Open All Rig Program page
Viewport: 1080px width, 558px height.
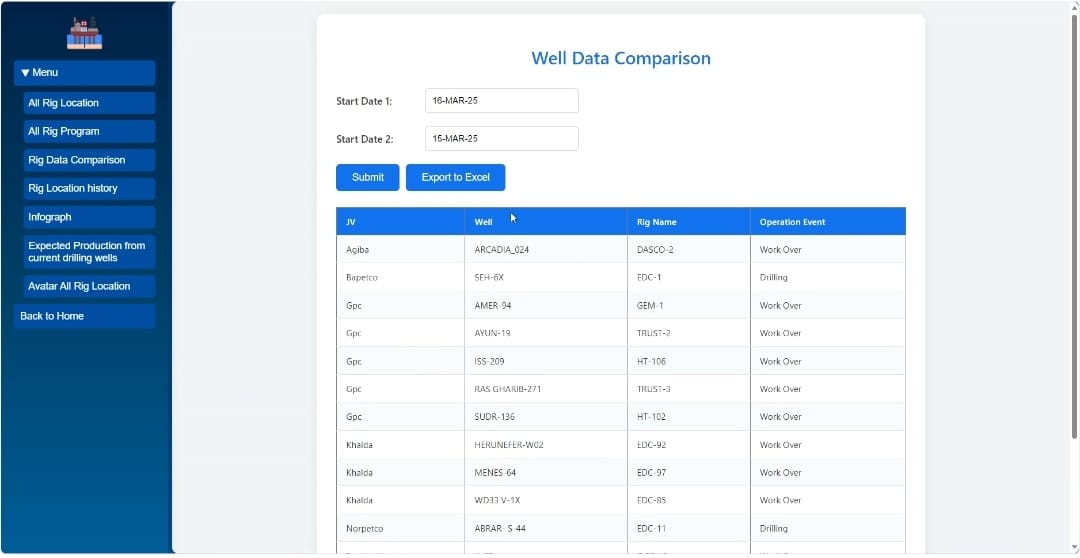tap(89, 132)
